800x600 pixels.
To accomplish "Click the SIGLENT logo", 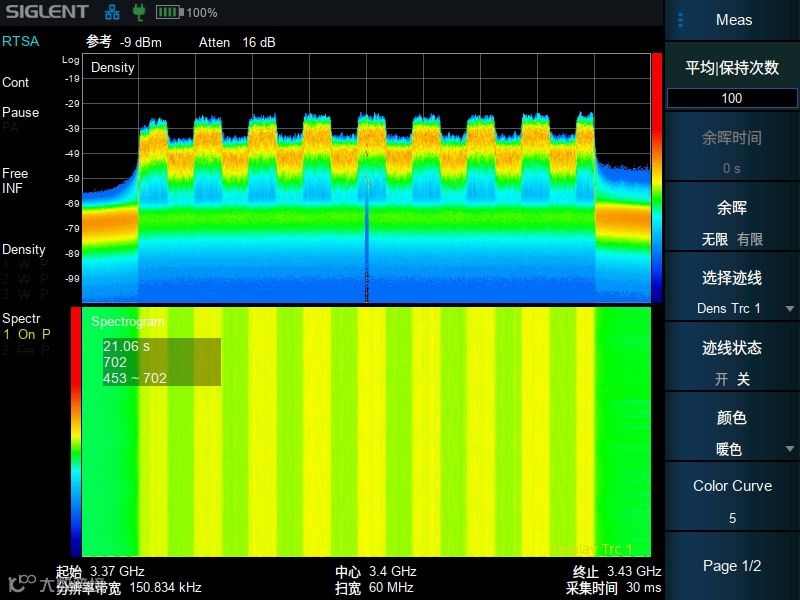I will [x=47, y=12].
